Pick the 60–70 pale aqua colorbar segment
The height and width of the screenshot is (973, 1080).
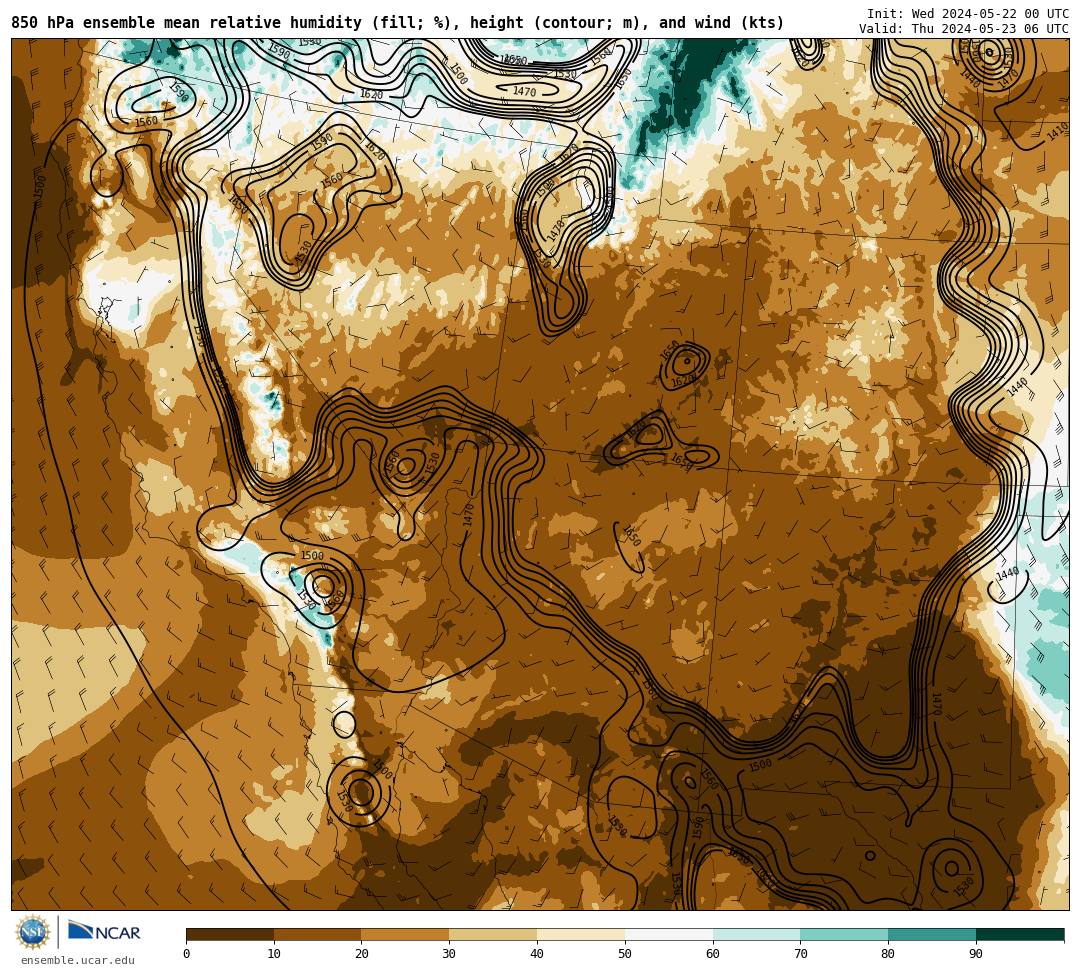point(757,934)
